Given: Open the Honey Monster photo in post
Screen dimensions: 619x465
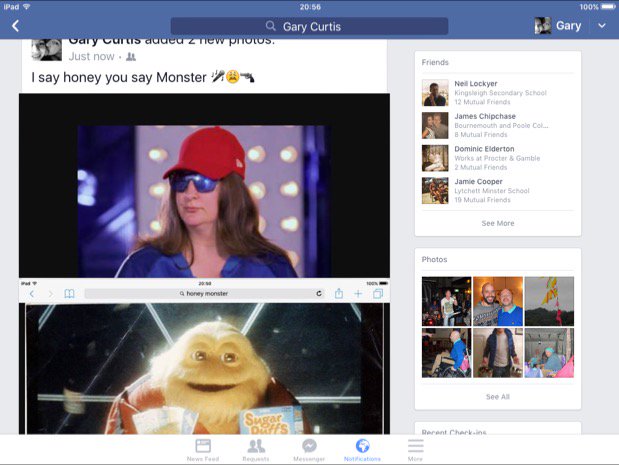Looking at the screenshot, I should pyautogui.click(x=204, y=356).
